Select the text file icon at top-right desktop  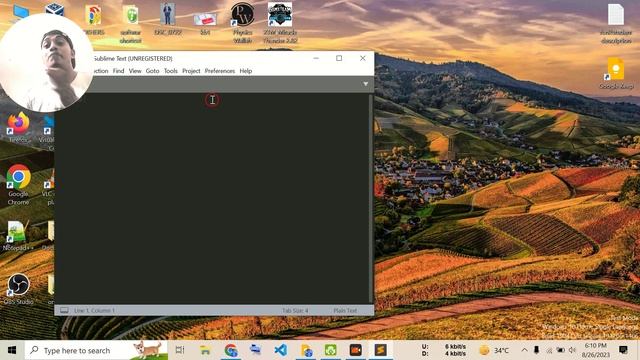coord(616,24)
